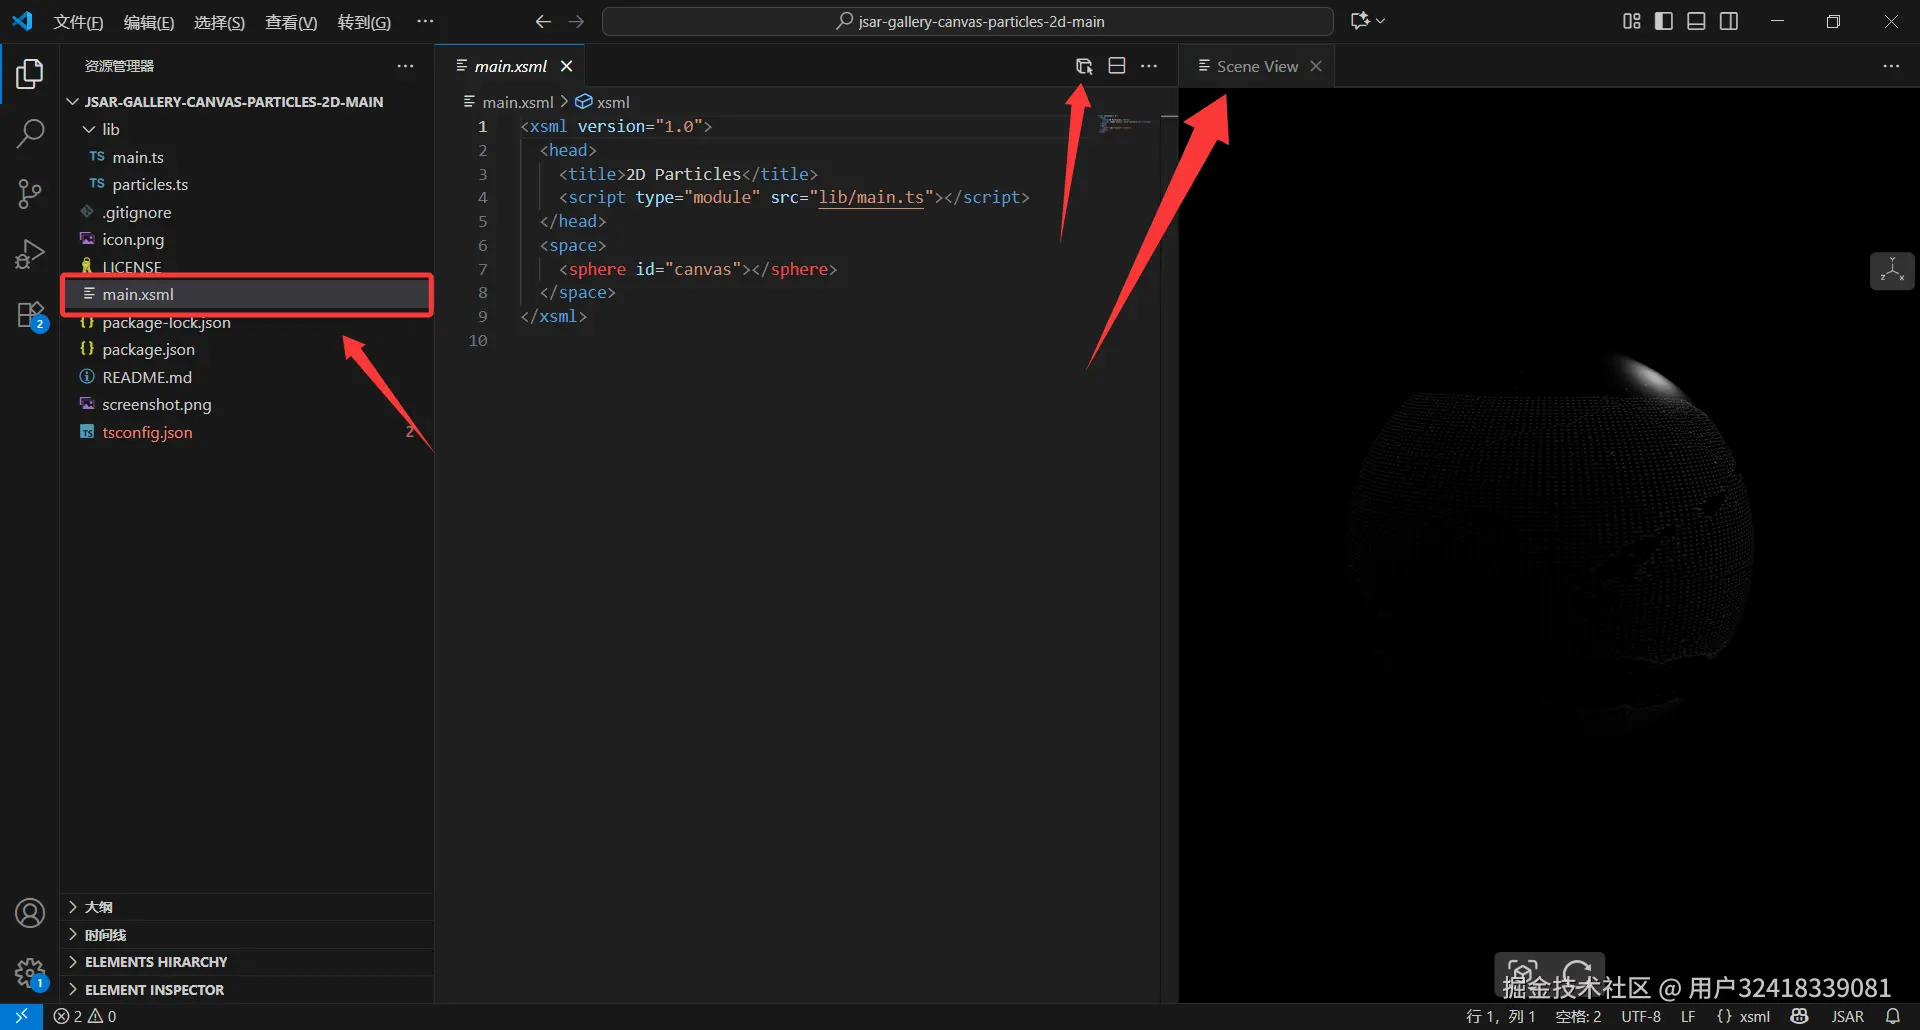Image resolution: width=1920 pixels, height=1030 pixels.
Task: Click the open scene preview icon
Action: 1084,66
